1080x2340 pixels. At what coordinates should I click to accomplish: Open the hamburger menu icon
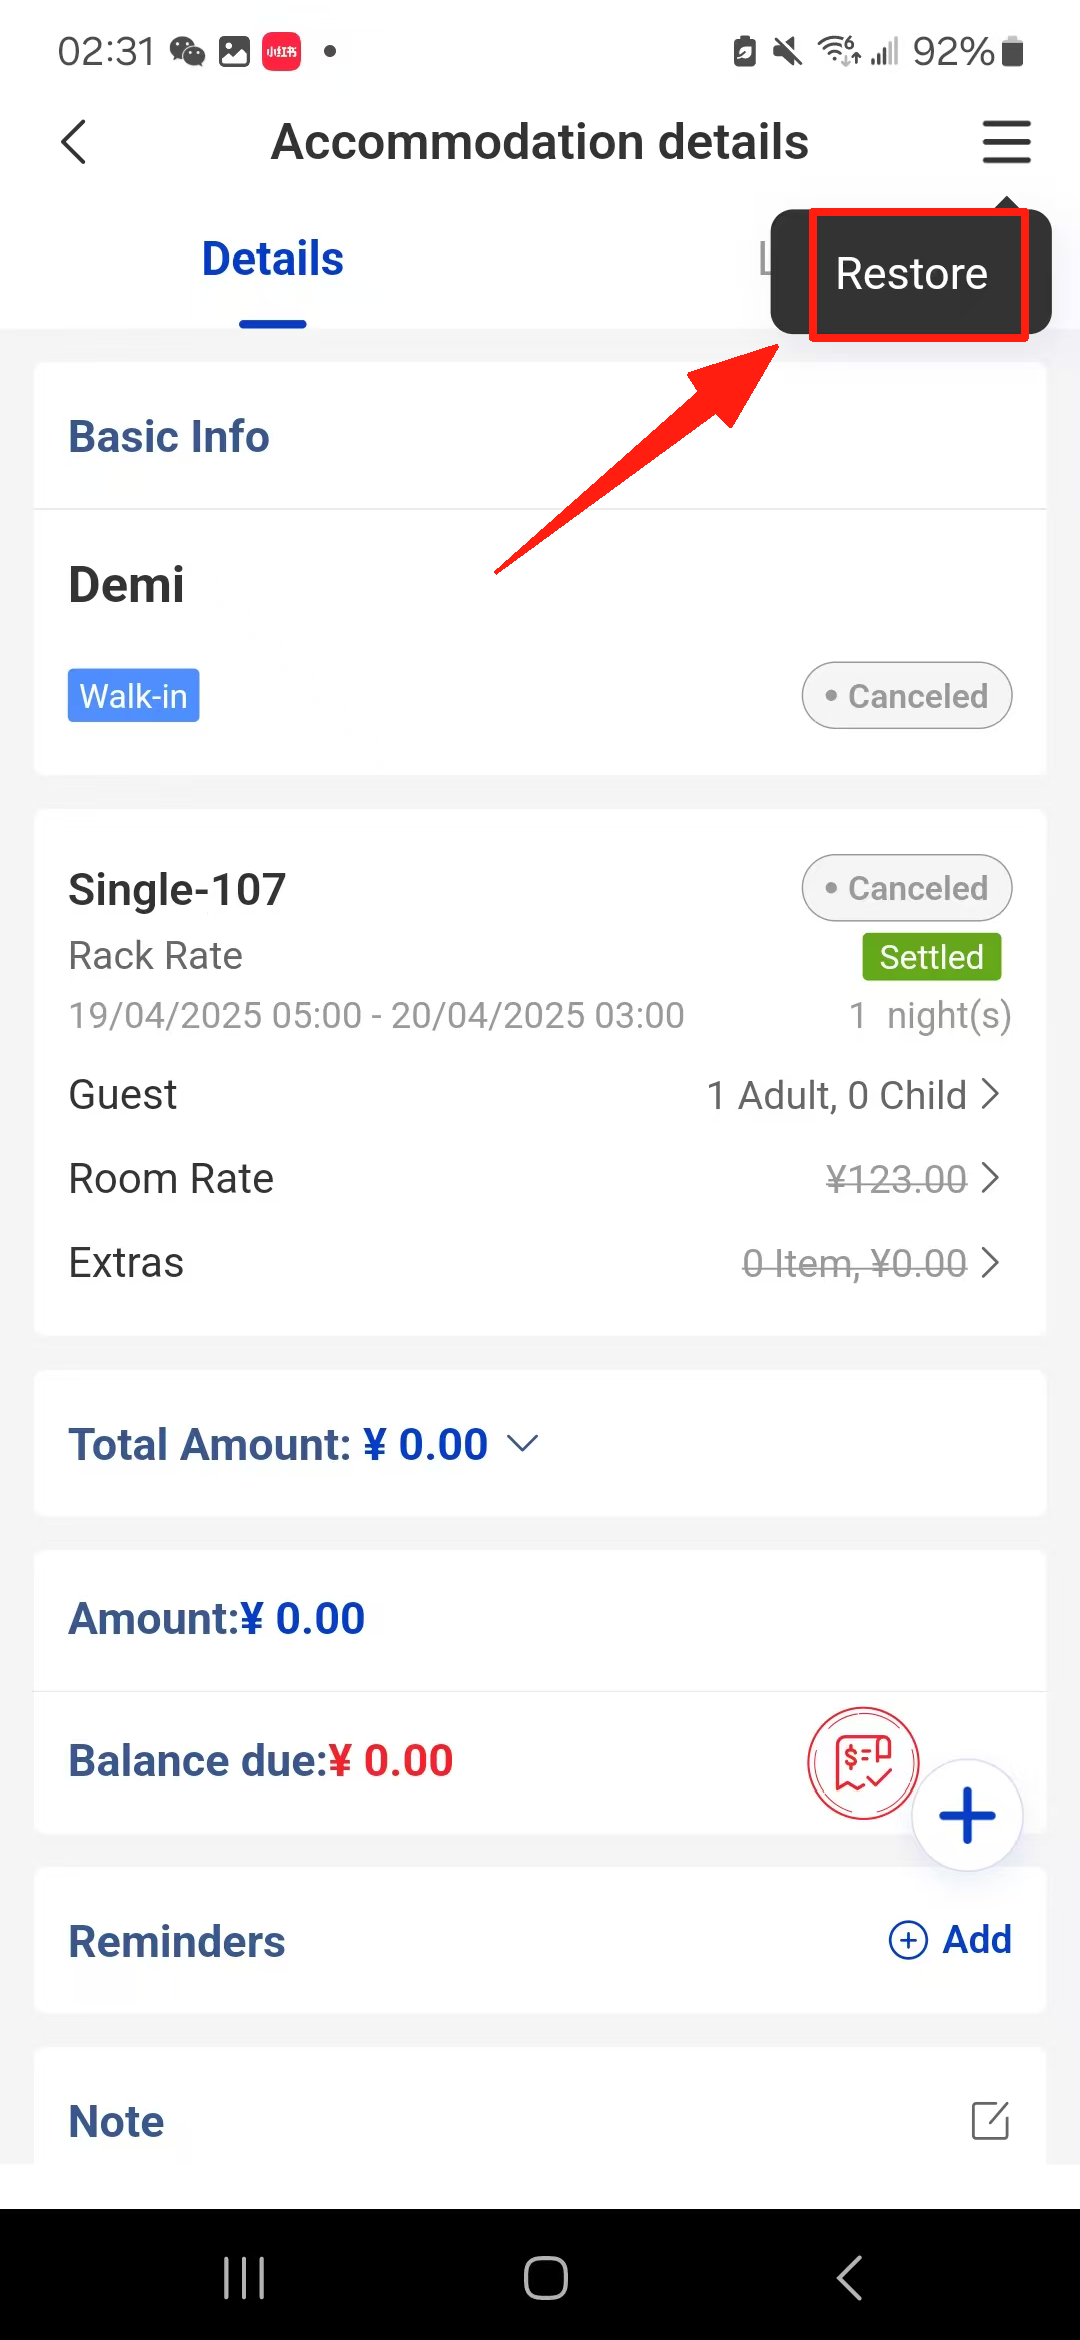tap(1006, 142)
